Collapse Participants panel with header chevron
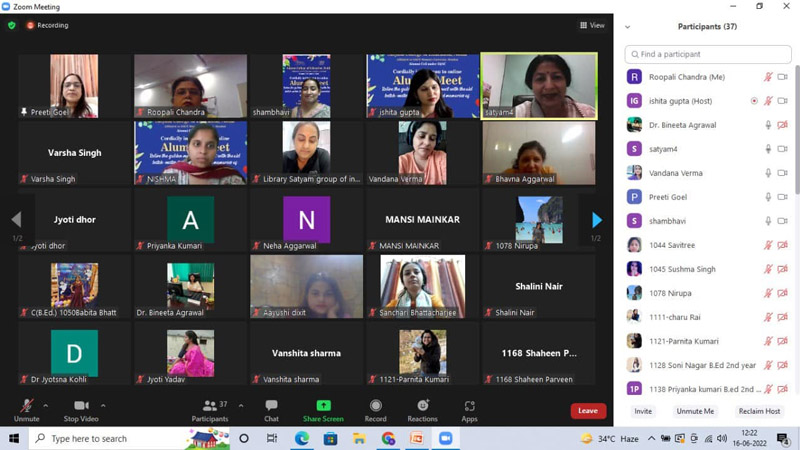 point(628,27)
